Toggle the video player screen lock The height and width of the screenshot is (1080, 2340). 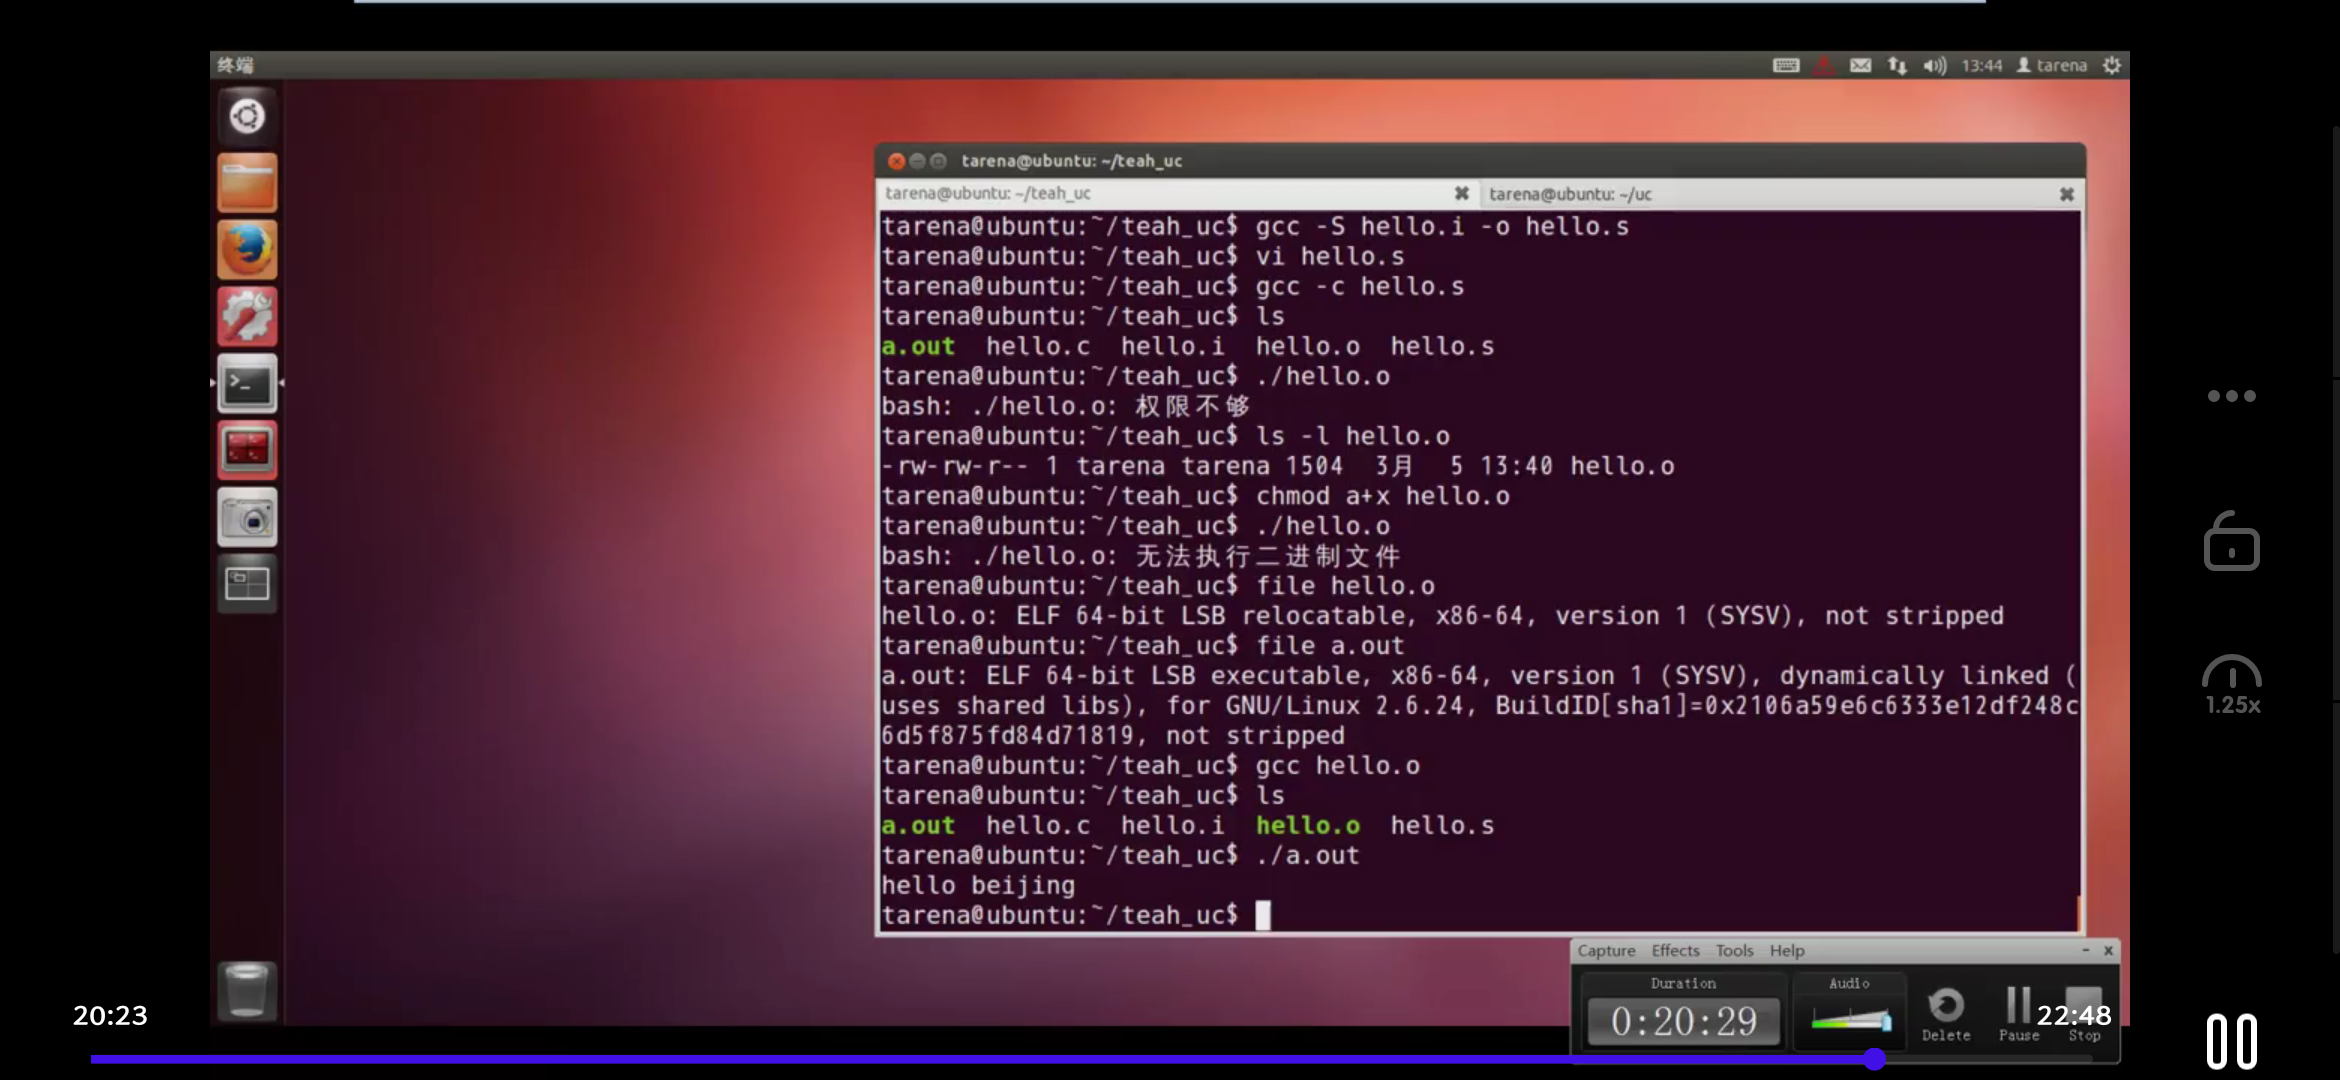coord(2231,542)
